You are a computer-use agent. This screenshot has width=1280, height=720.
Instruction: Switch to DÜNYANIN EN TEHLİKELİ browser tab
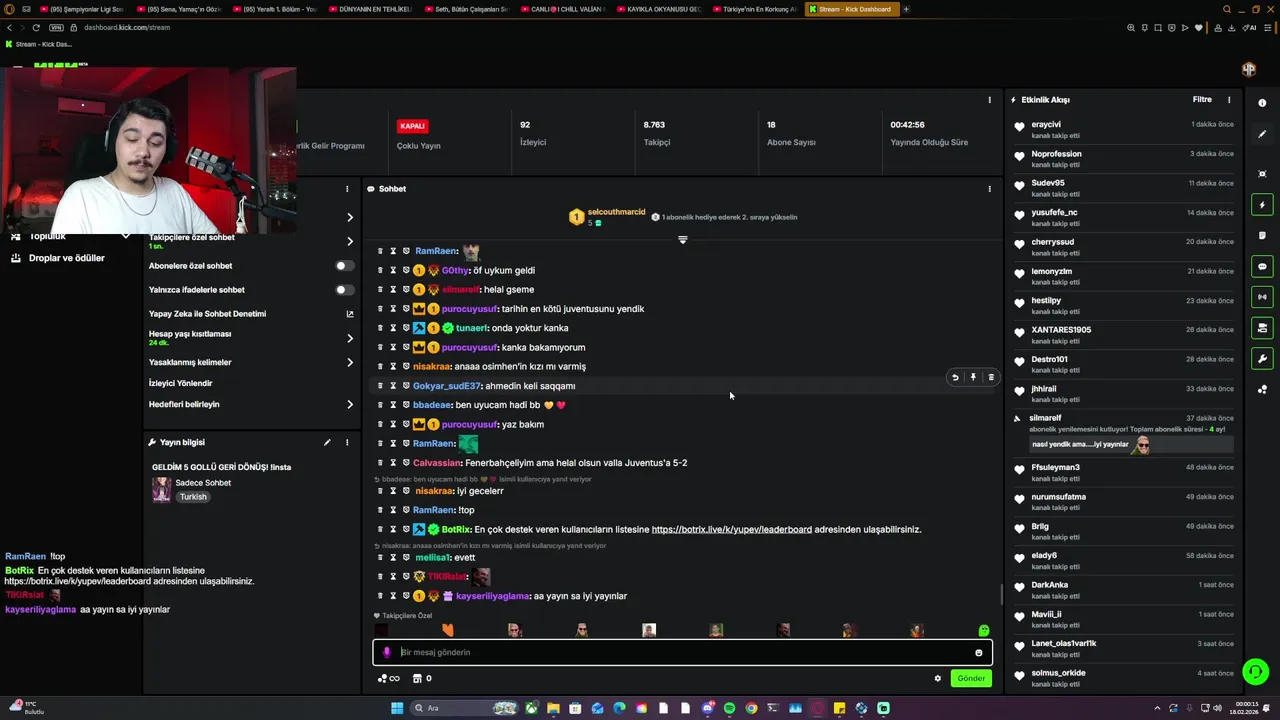pos(369,9)
